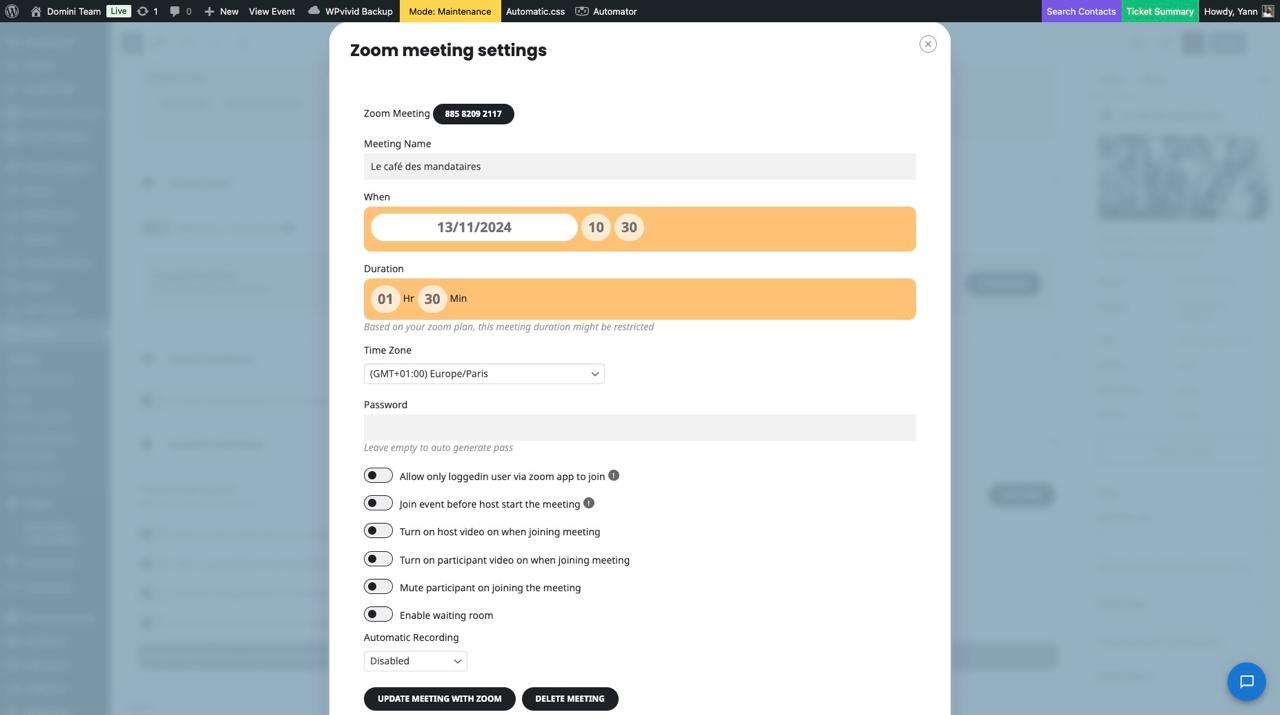
Task: Toggle Enable waiting room switch
Action: coord(378,614)
